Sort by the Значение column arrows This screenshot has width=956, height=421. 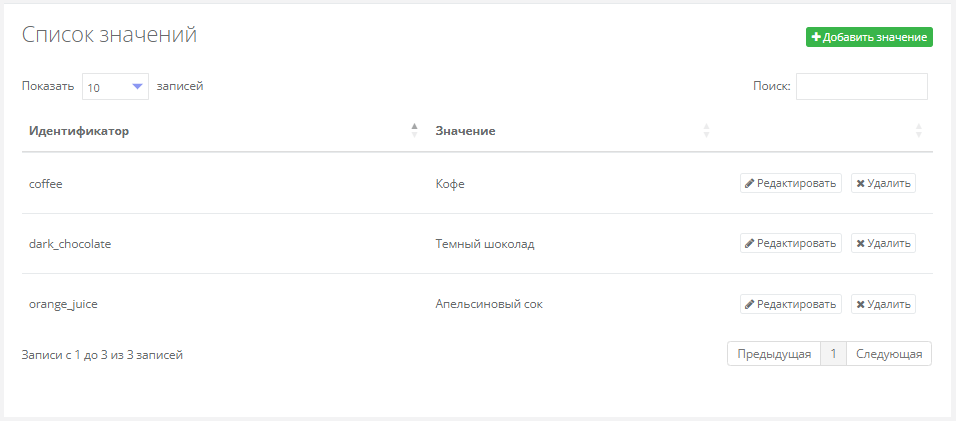(706, 130)
